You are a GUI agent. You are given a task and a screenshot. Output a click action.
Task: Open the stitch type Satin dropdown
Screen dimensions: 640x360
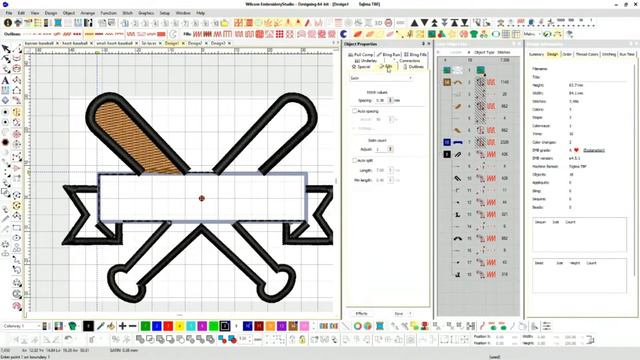point(381,78)
